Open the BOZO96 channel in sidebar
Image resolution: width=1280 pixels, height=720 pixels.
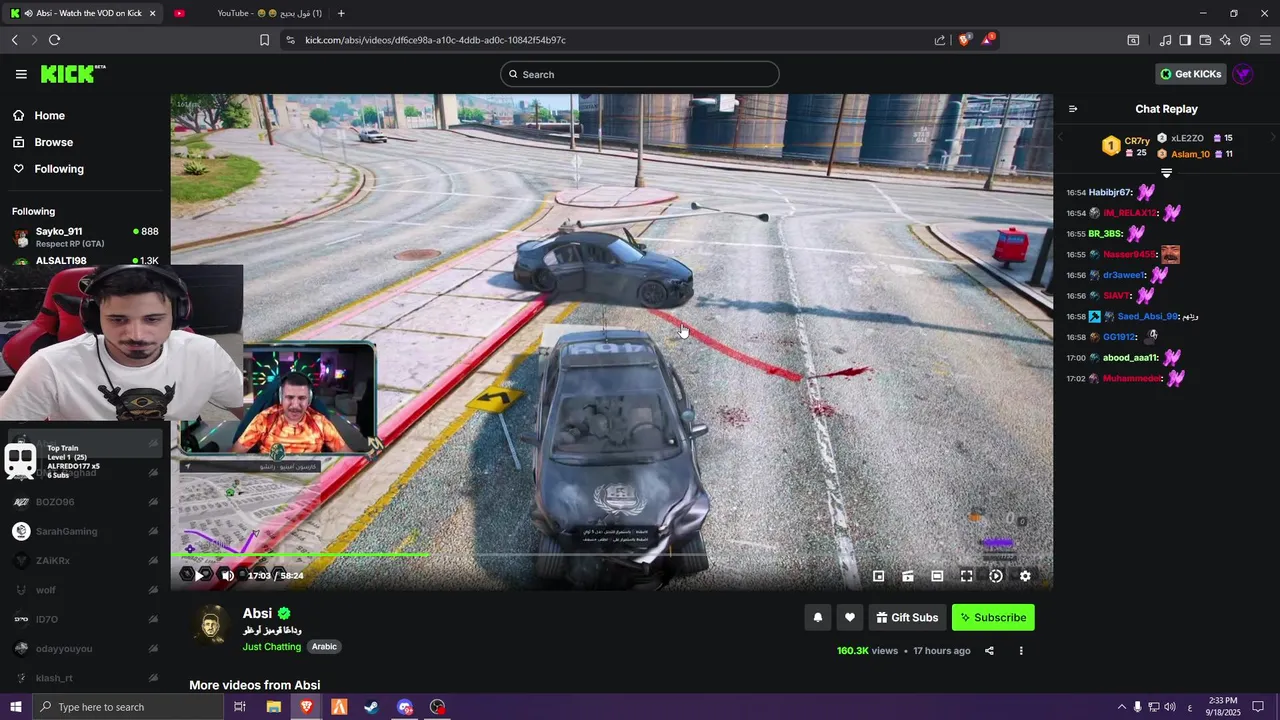tap(85, 502)
